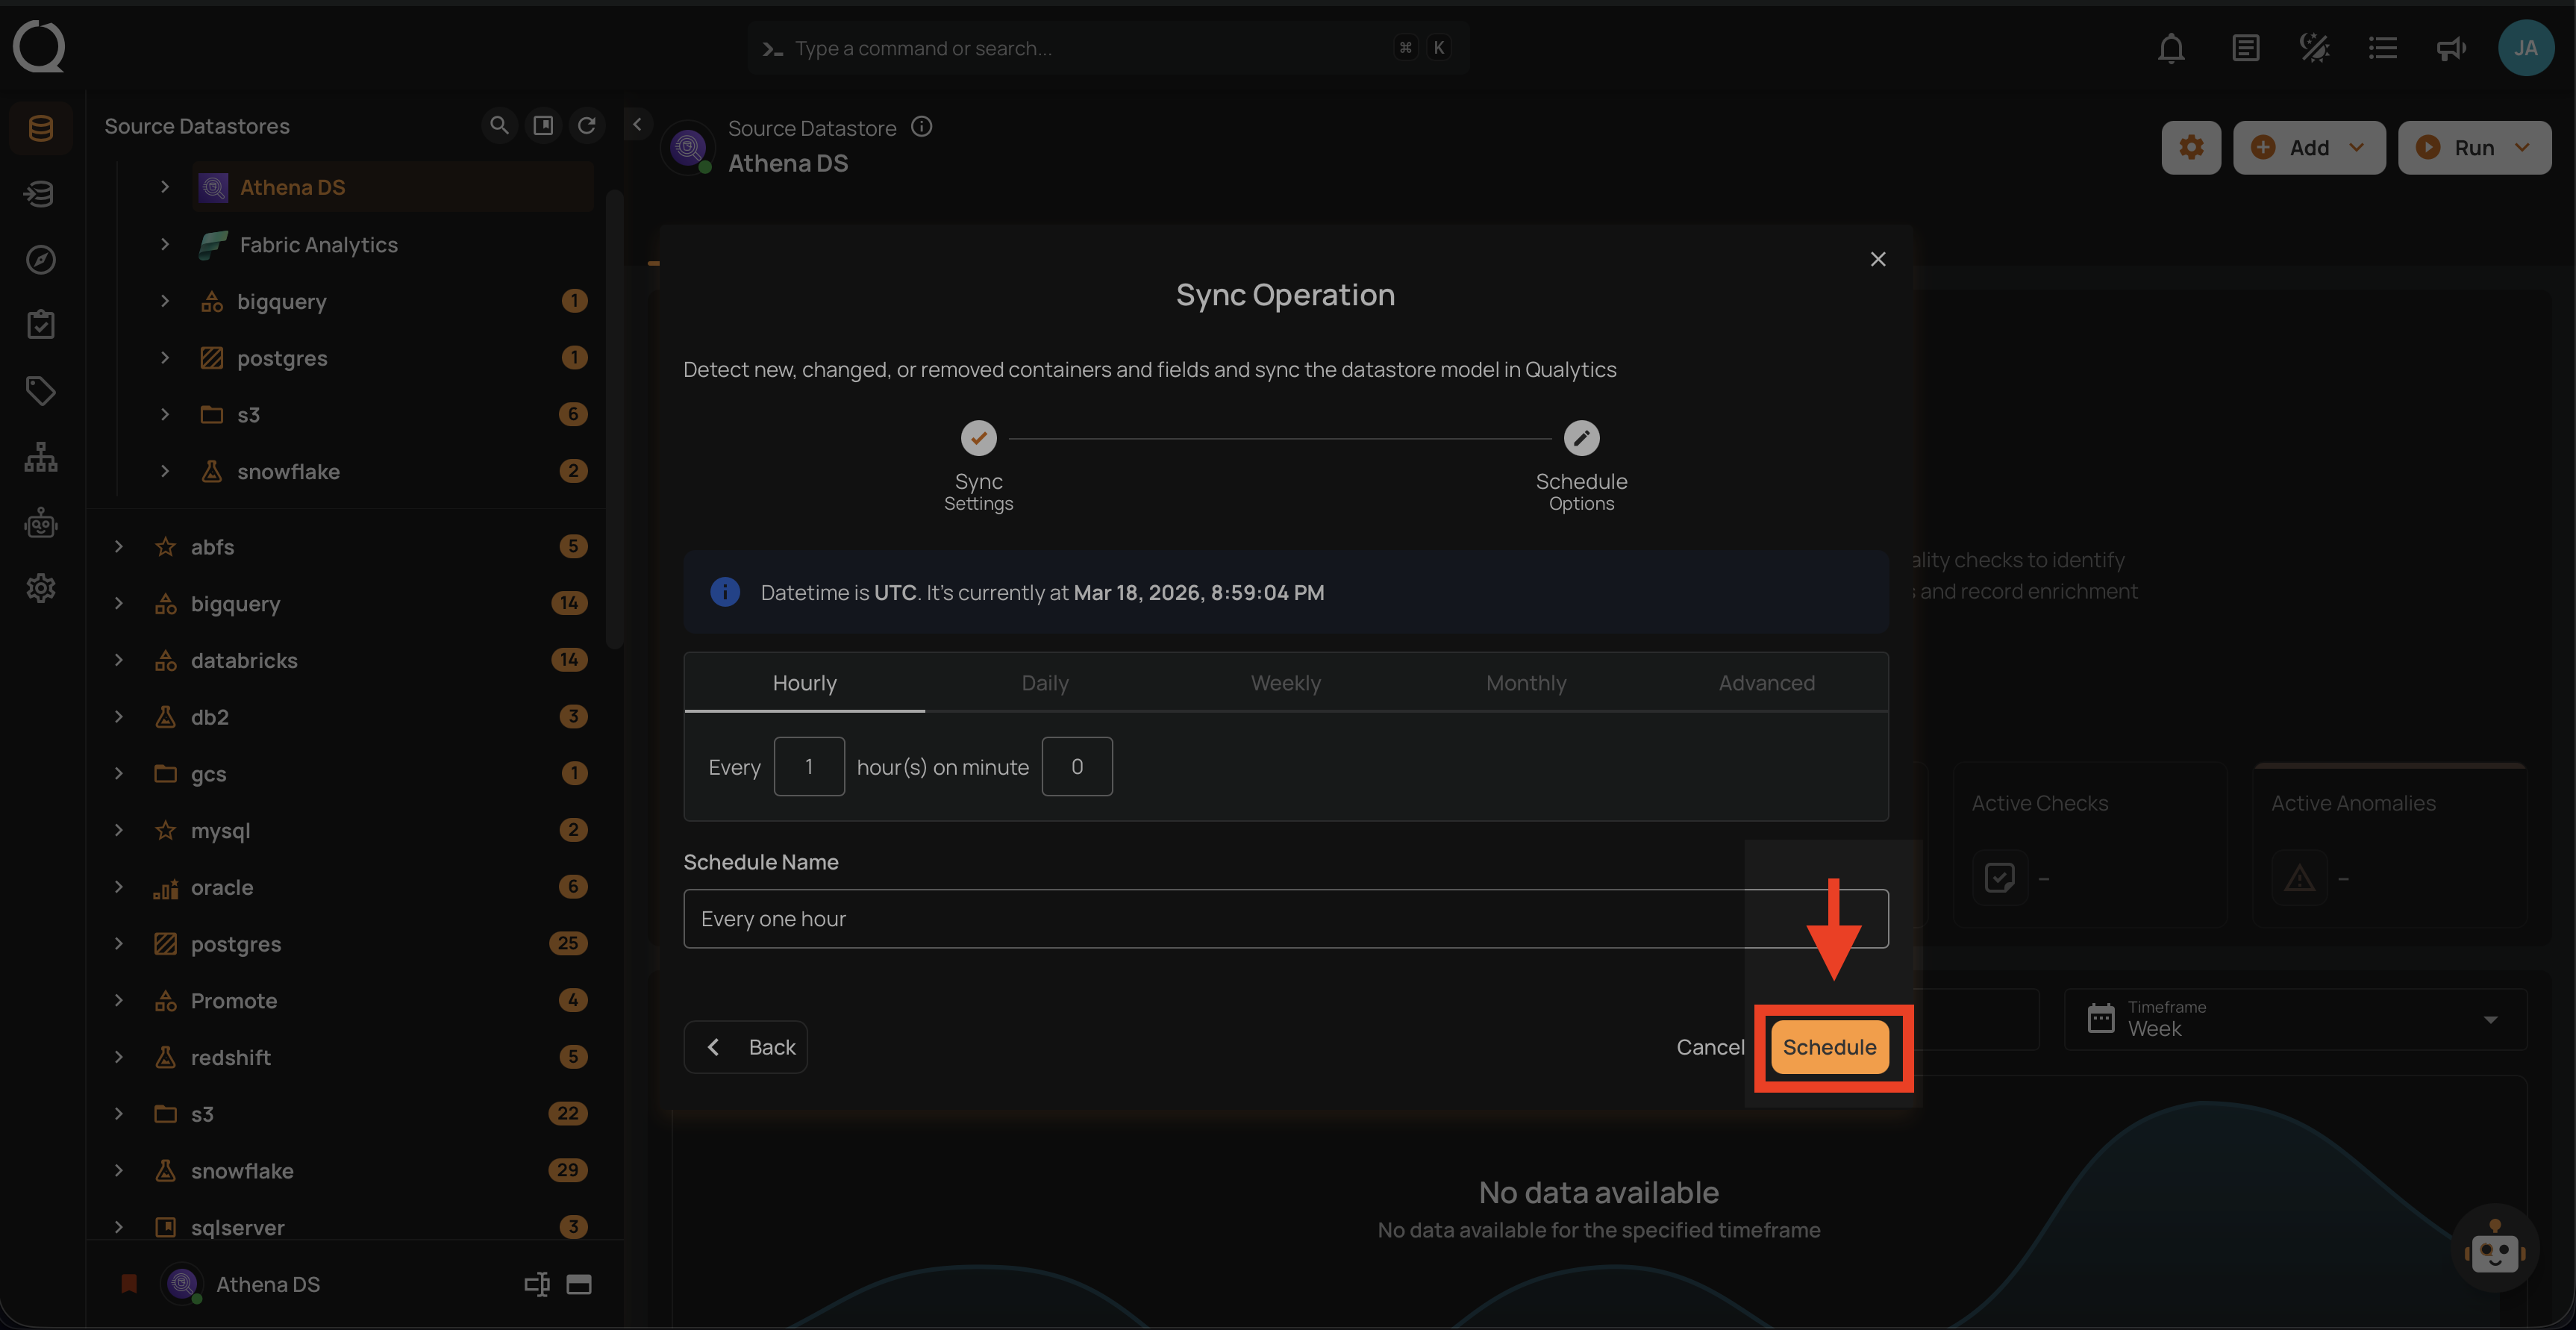Click inside the Schedule Name field

[1100, 918]
